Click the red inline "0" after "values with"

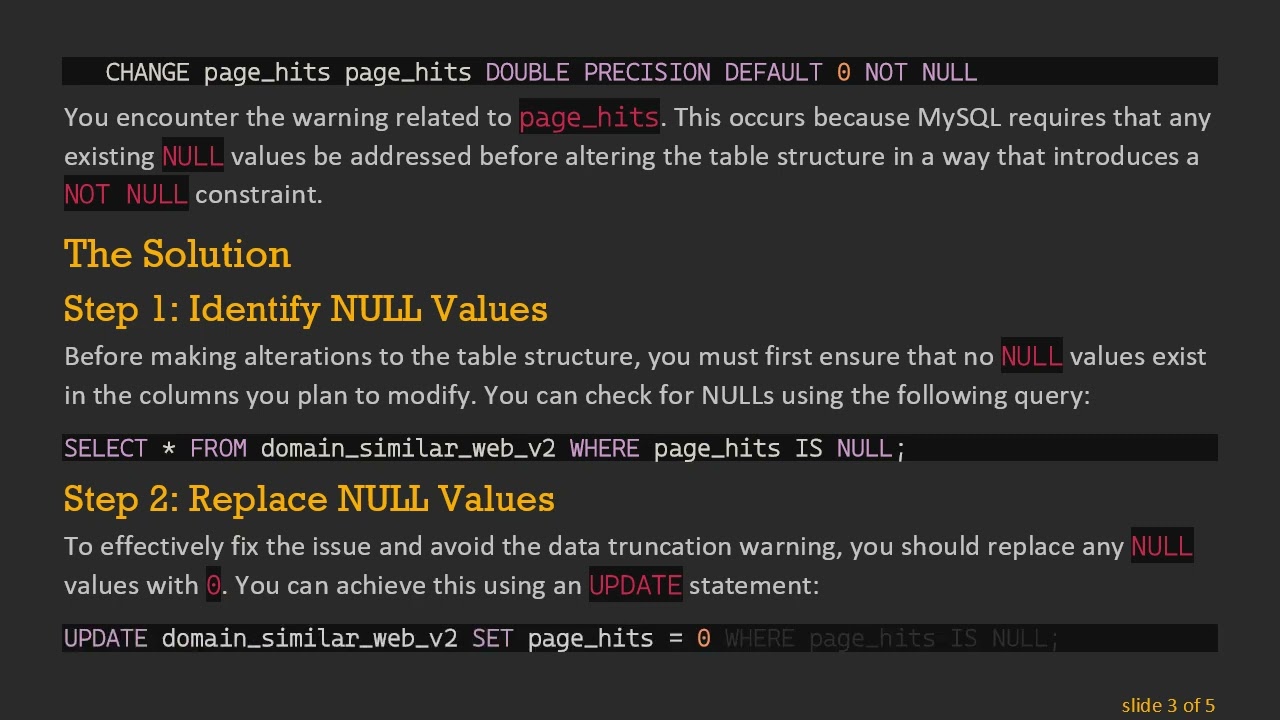[x=213, y=585]
